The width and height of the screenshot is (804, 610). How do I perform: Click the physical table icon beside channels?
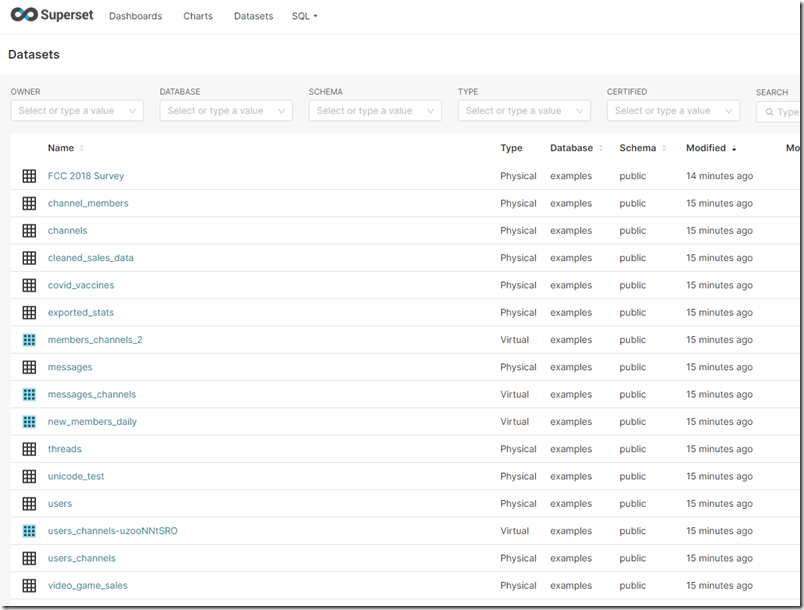(29, 230)
